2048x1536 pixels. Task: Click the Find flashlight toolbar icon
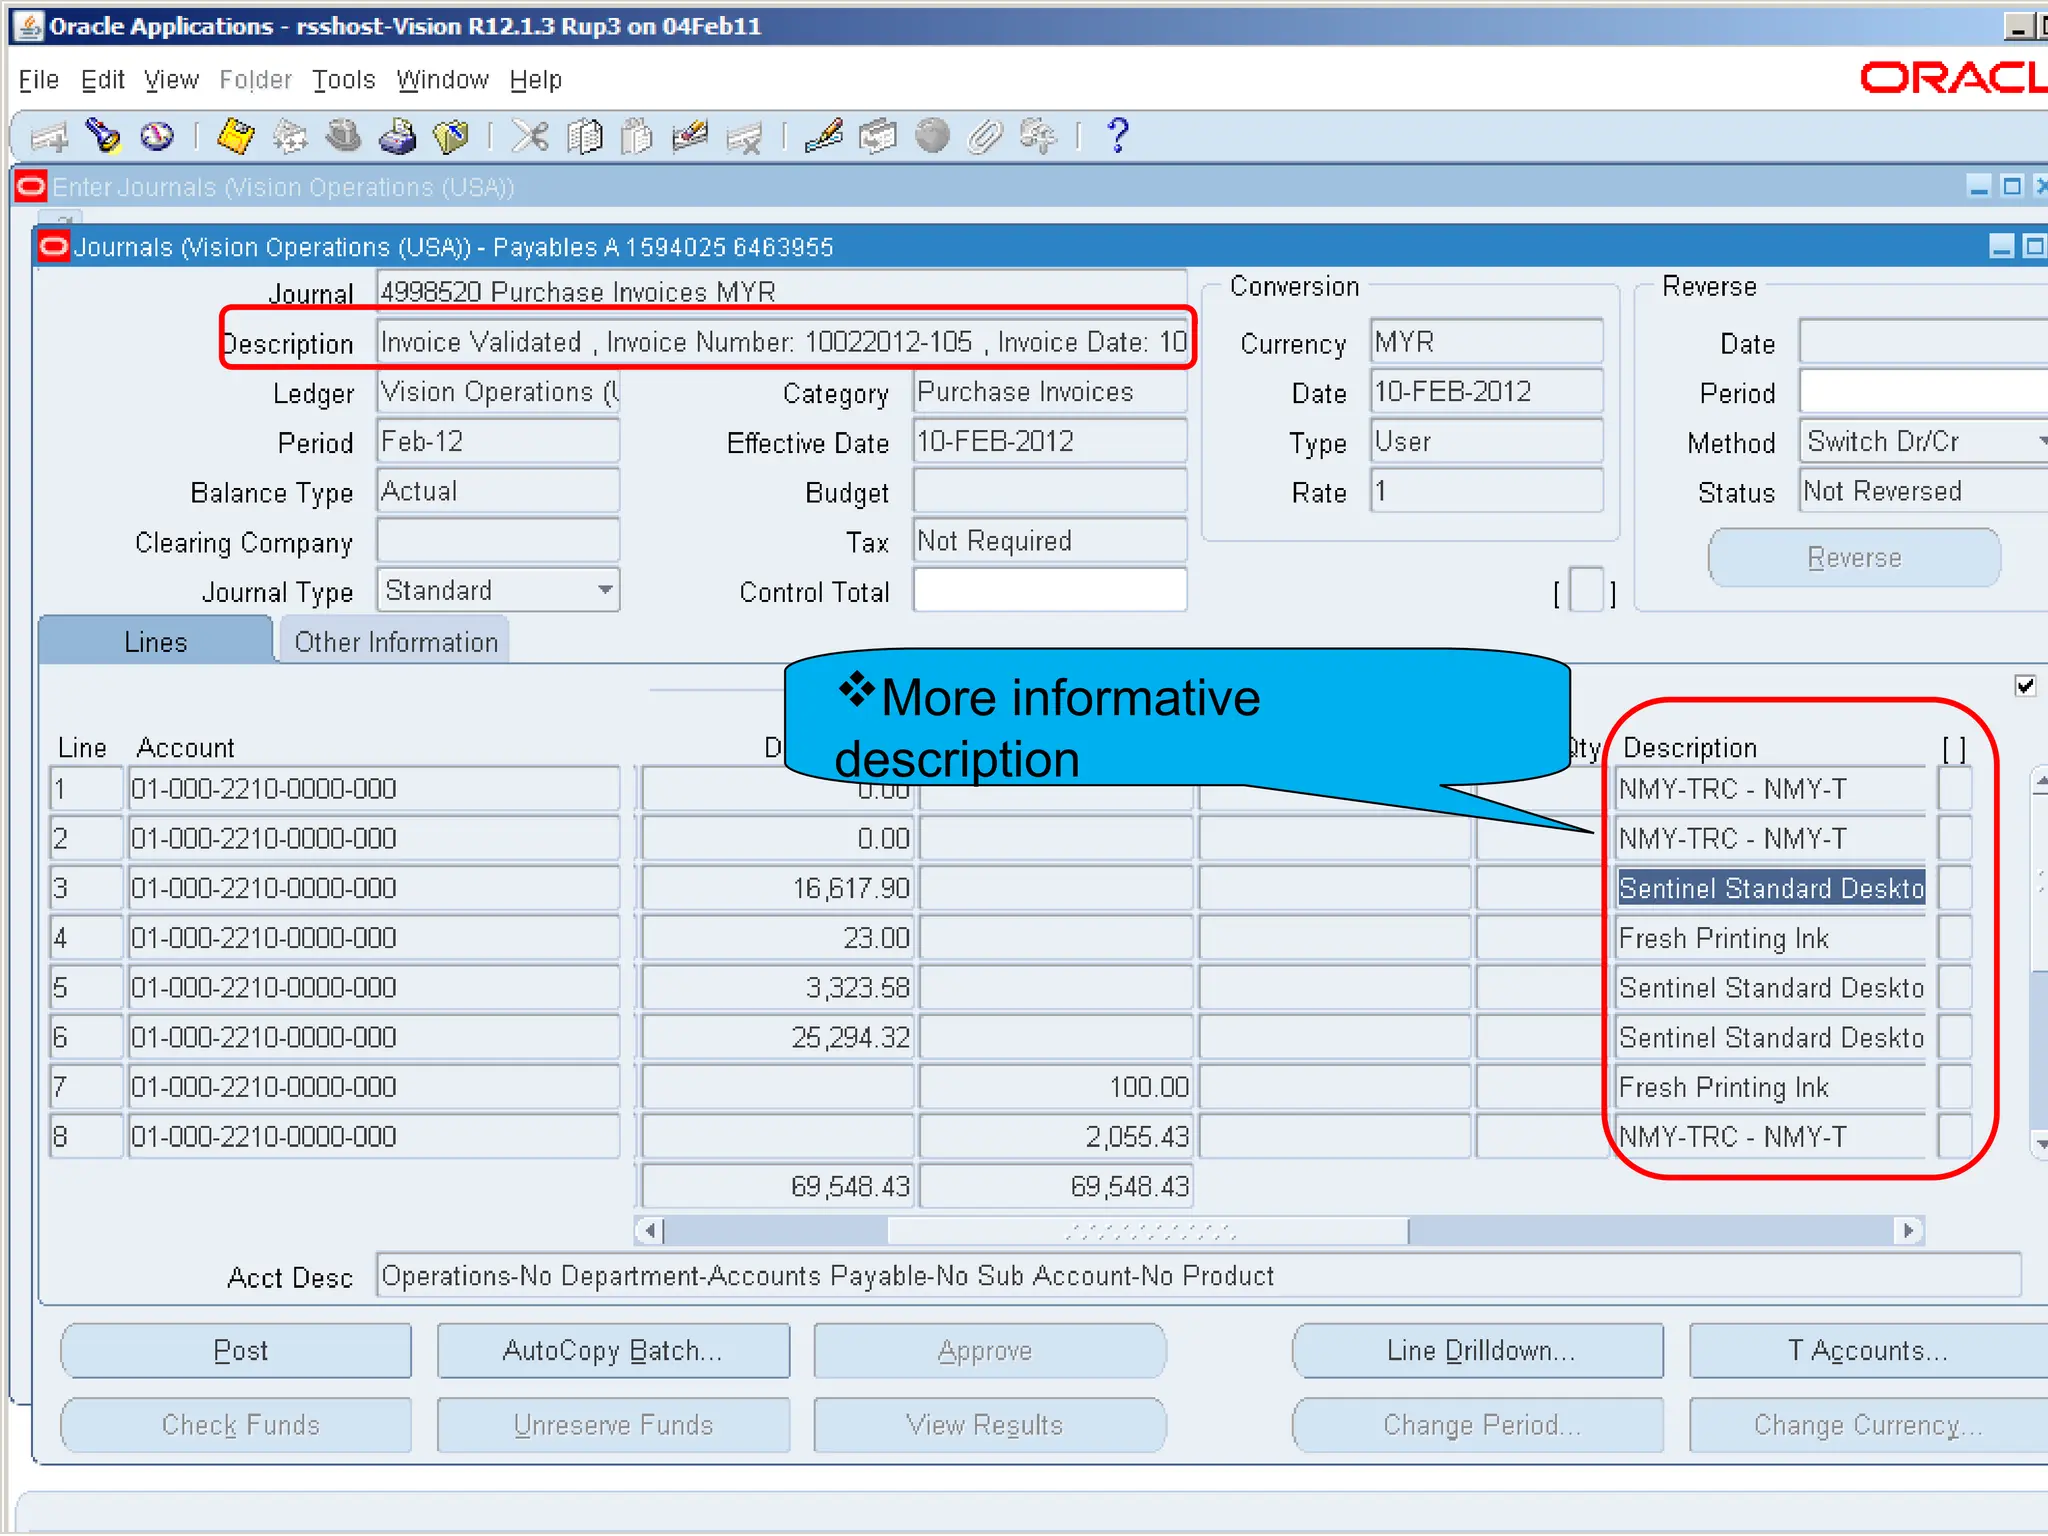[102, 136]
